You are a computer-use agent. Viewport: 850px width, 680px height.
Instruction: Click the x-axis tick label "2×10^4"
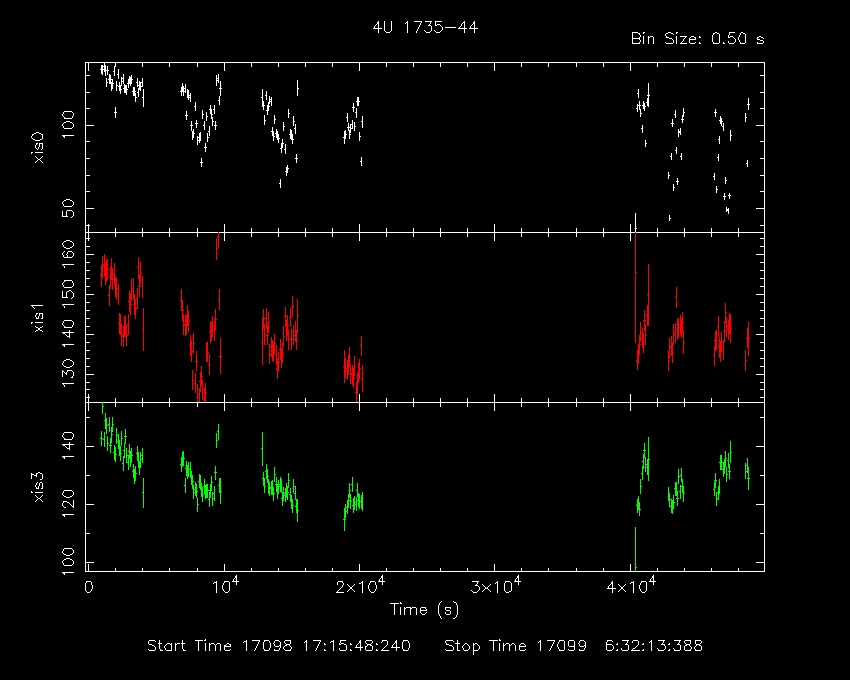pyautogui.click(x=359, y=586)
